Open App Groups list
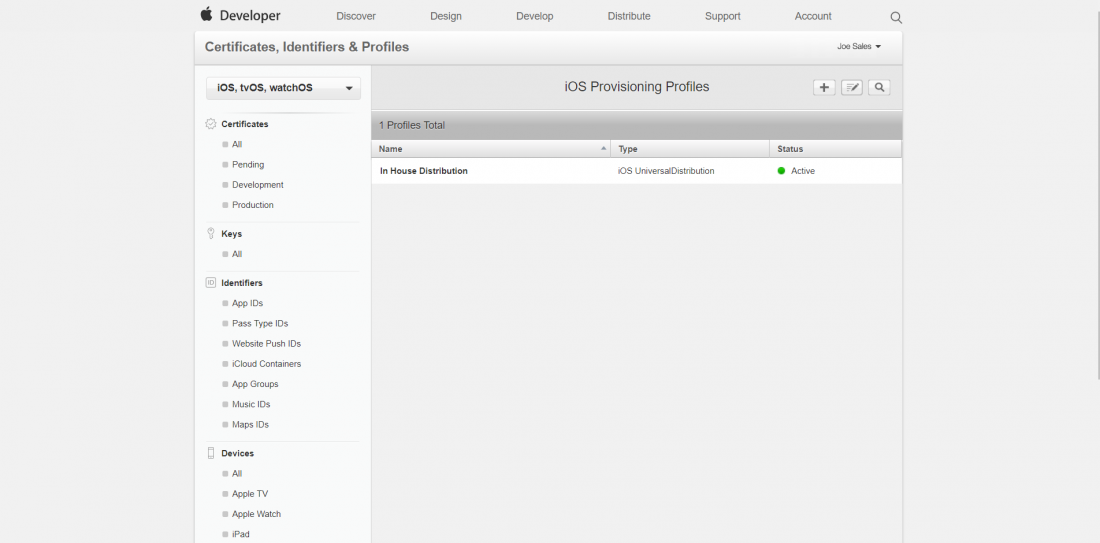Viewport: 1100px width, 543px height. pos(255,384)
